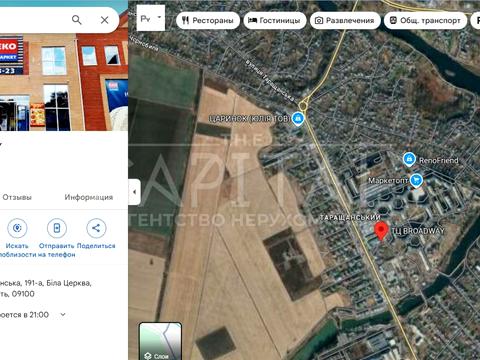This screenshot has height=360, width=480.
Task: Collapse the side panel arrow
Action: click(x=134, y=192)
